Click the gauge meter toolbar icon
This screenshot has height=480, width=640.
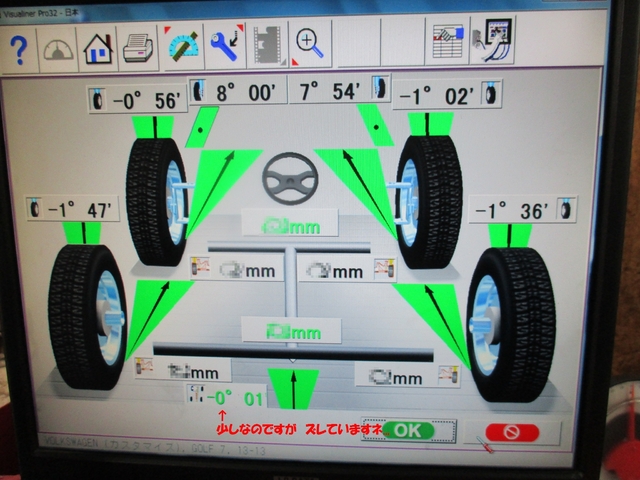(x=58, y=47)
